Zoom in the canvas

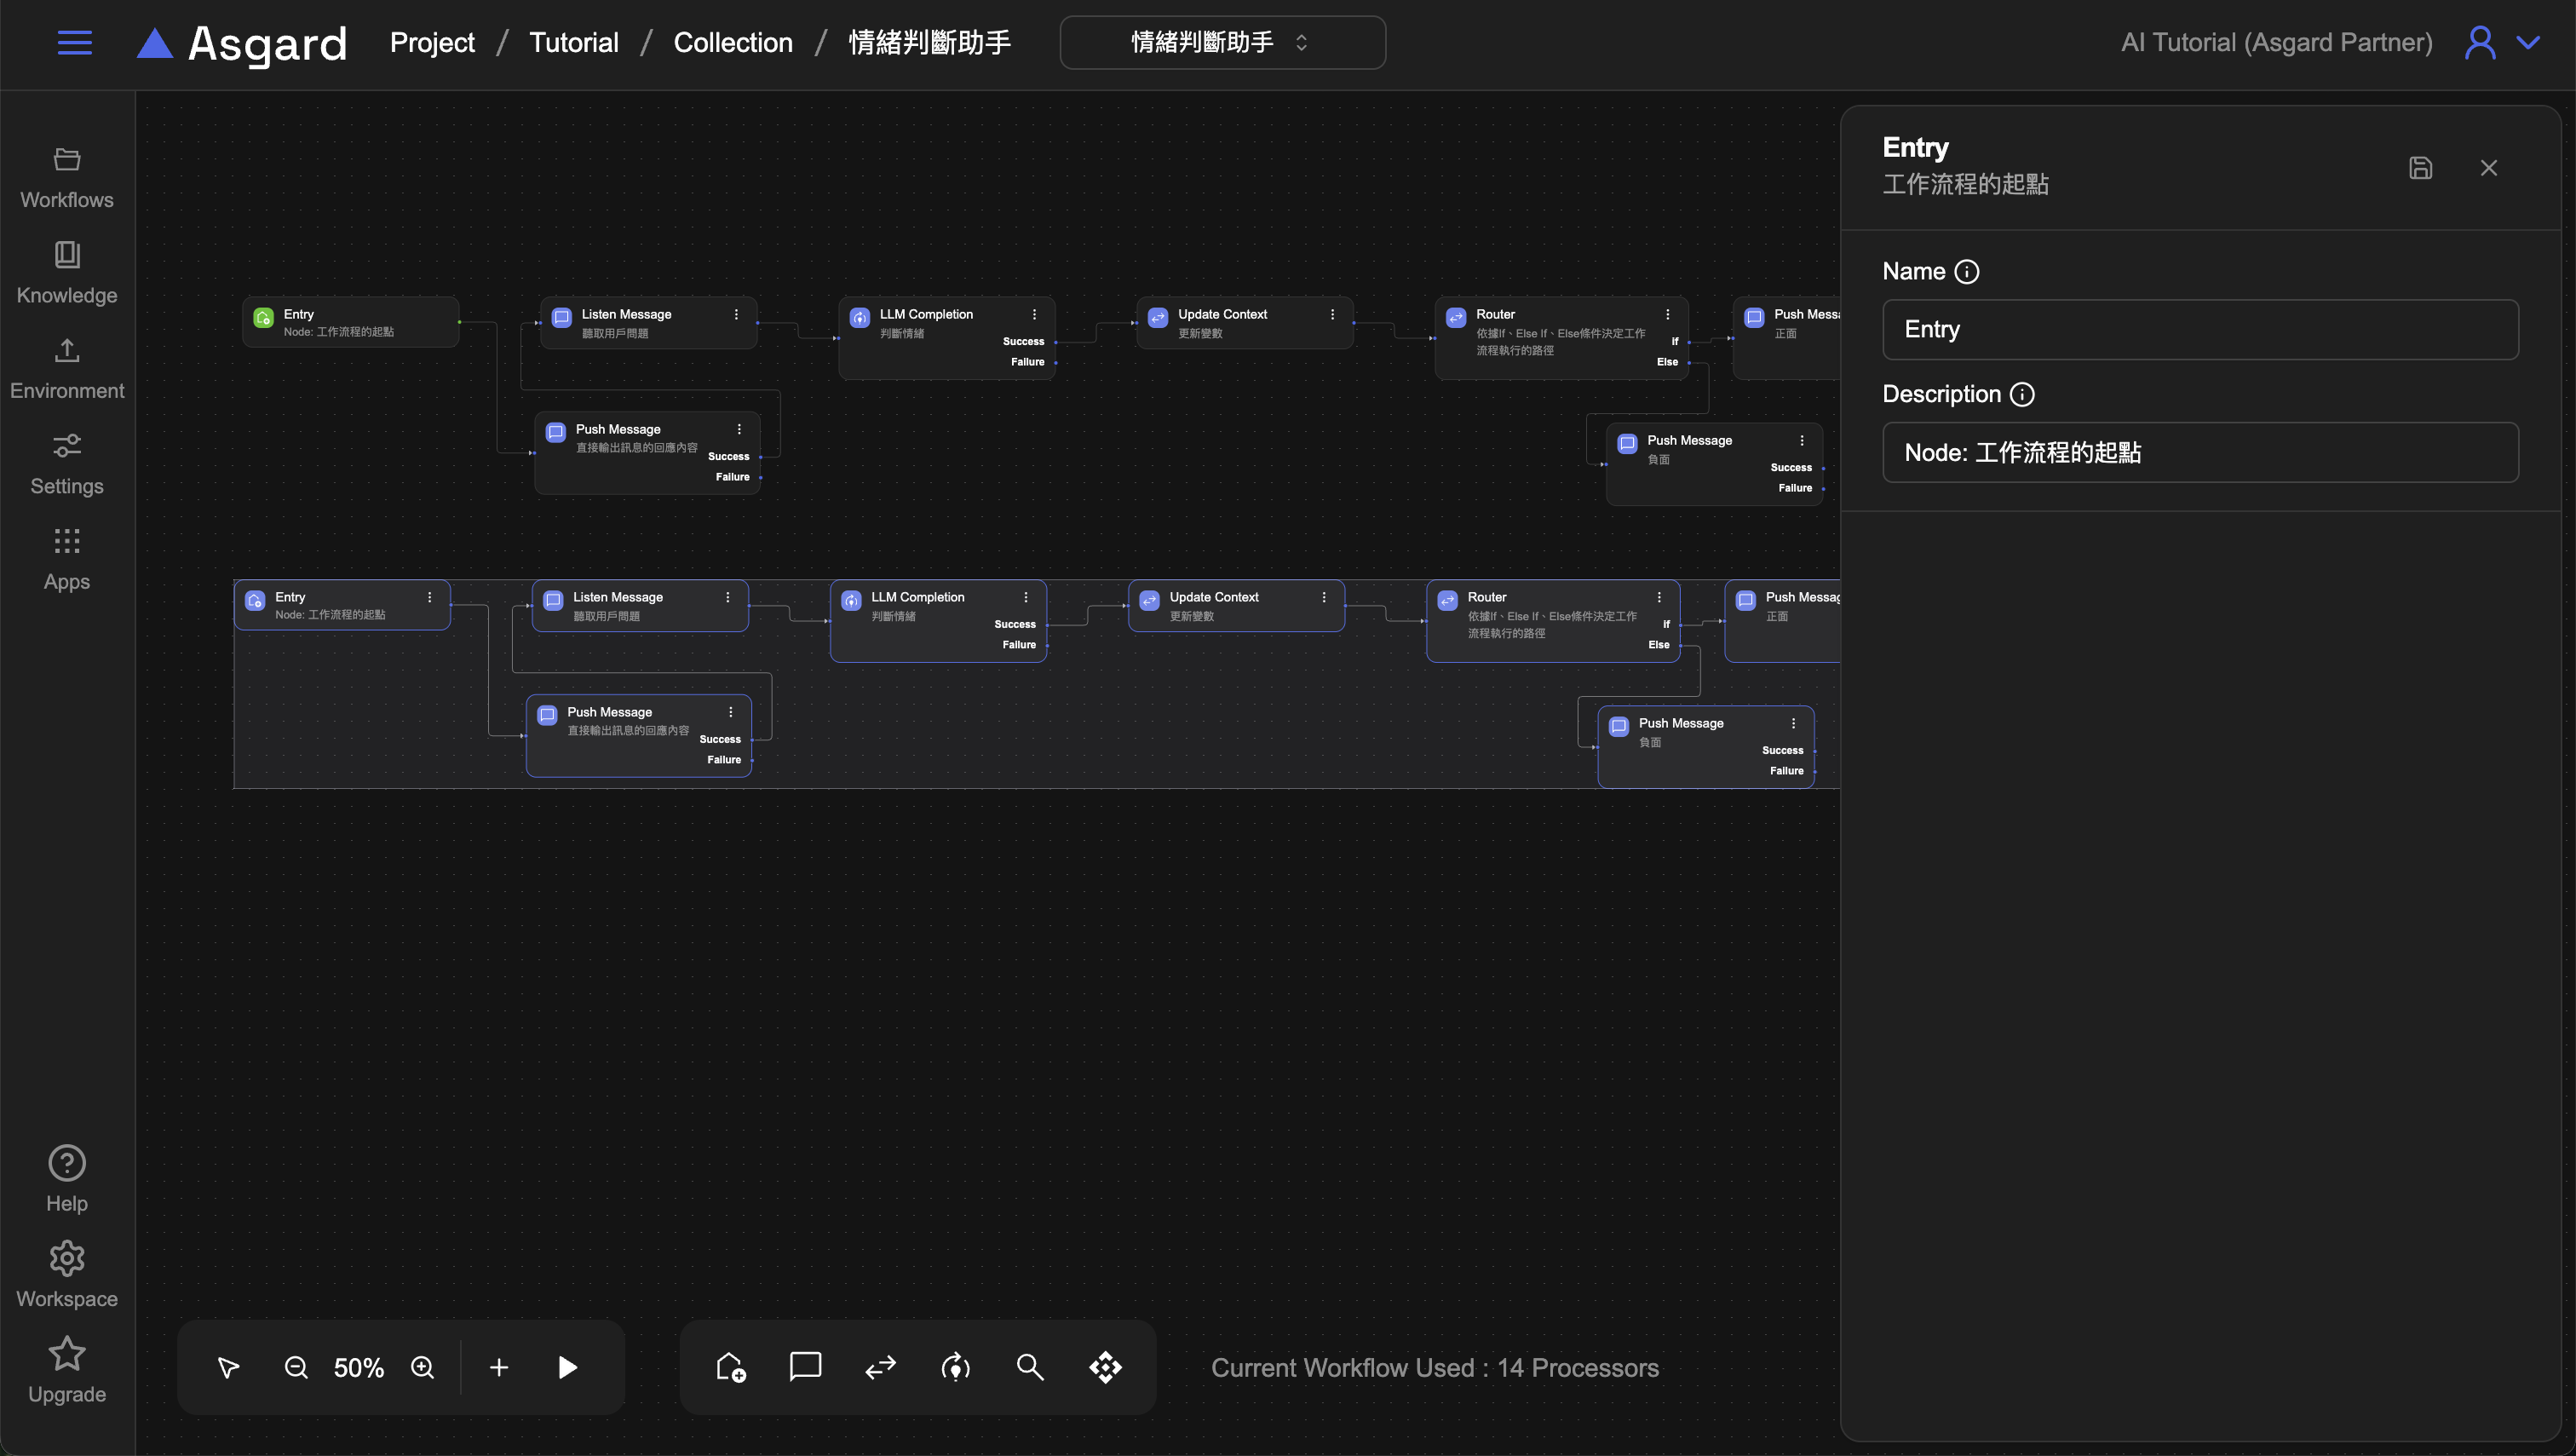(x=423, y=1367)
